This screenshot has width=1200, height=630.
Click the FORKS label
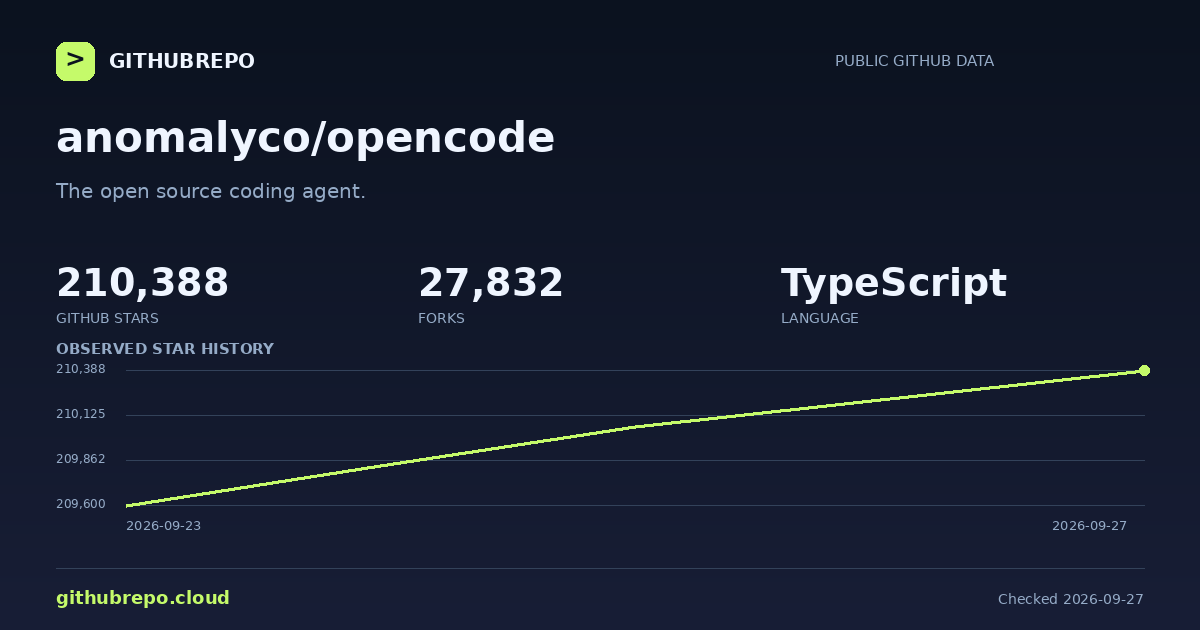(441, 319)
